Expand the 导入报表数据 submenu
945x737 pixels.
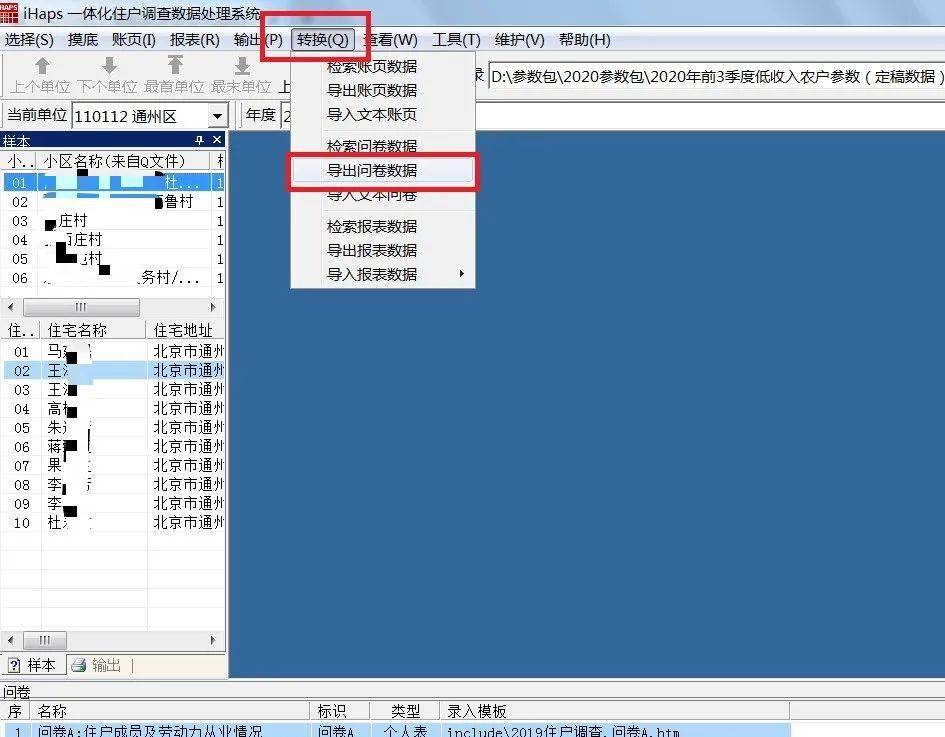(x=383, y=274)
